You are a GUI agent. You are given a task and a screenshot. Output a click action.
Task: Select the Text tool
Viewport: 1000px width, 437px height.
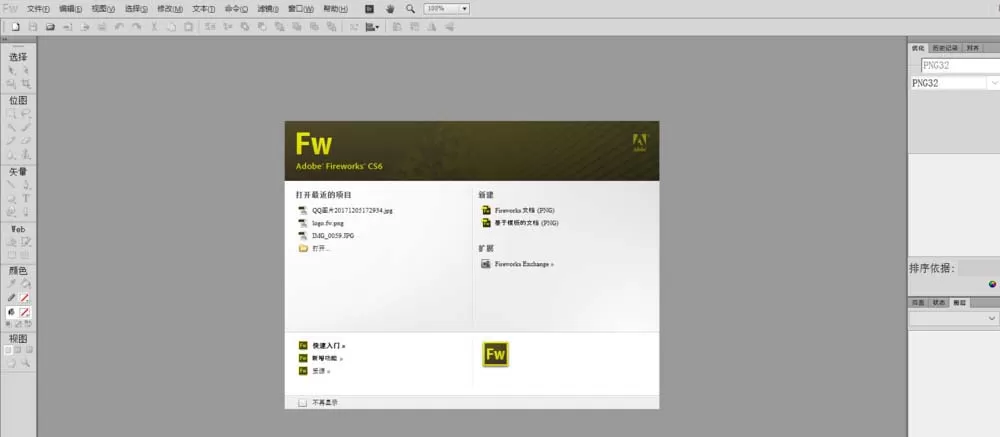coord(26,198)
